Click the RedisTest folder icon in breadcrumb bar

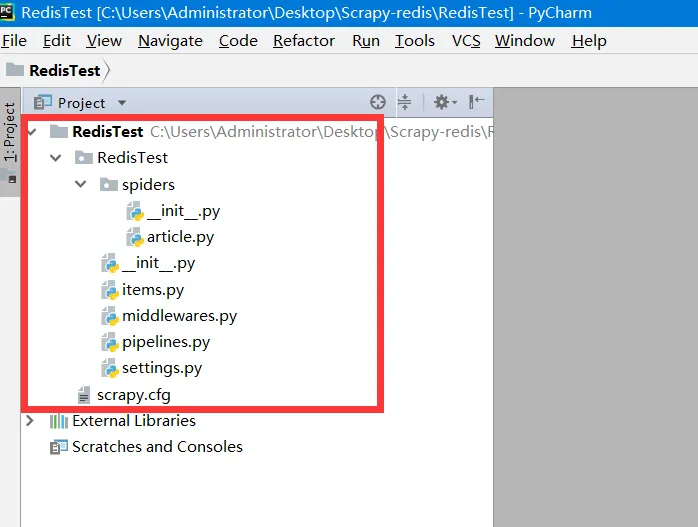coord(15,69)
